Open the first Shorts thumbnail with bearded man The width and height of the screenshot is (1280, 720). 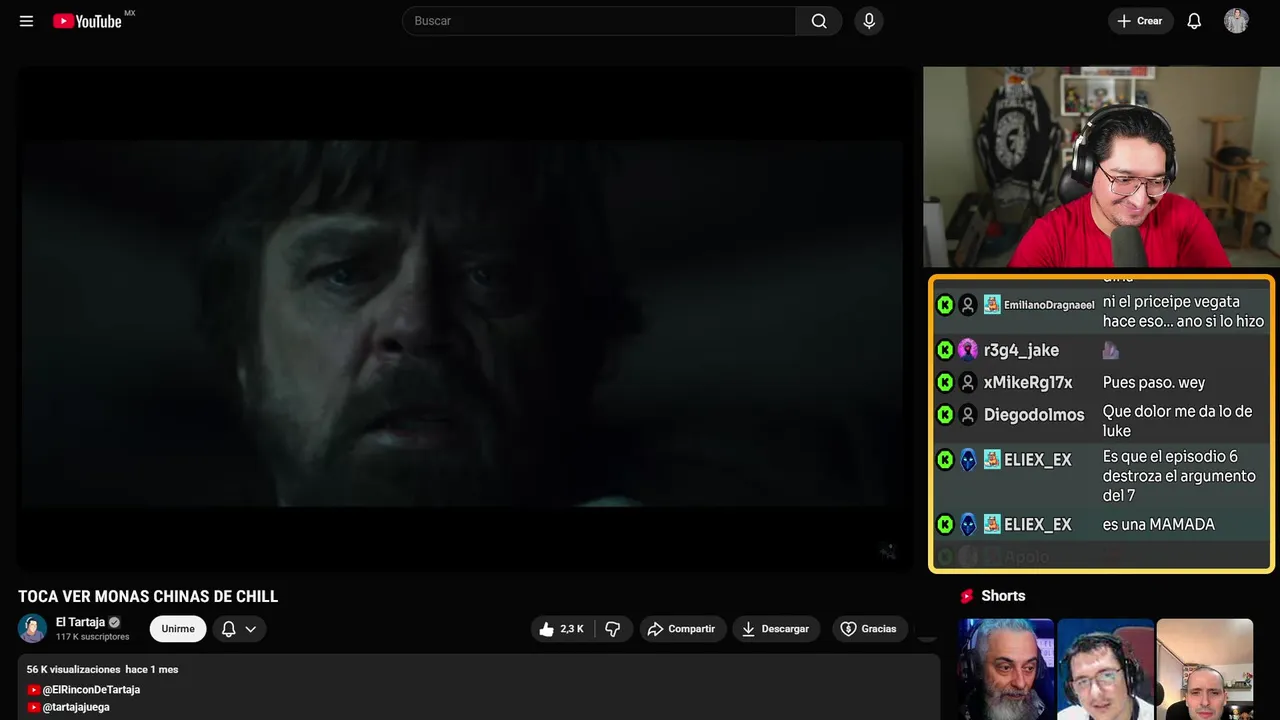[1005, 669]
